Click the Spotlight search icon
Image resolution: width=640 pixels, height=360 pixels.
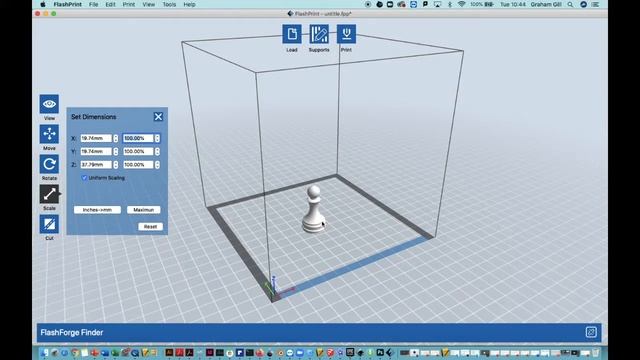(x=570, y=4)
